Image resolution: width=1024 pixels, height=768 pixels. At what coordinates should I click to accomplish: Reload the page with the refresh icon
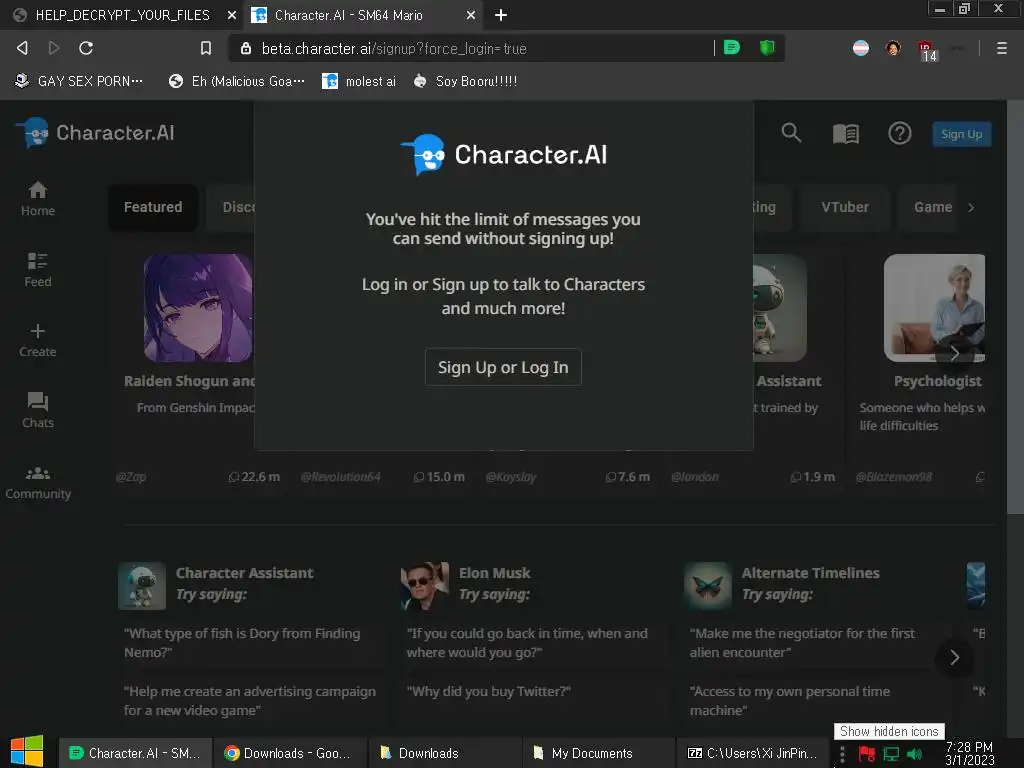tap(86, 48)
